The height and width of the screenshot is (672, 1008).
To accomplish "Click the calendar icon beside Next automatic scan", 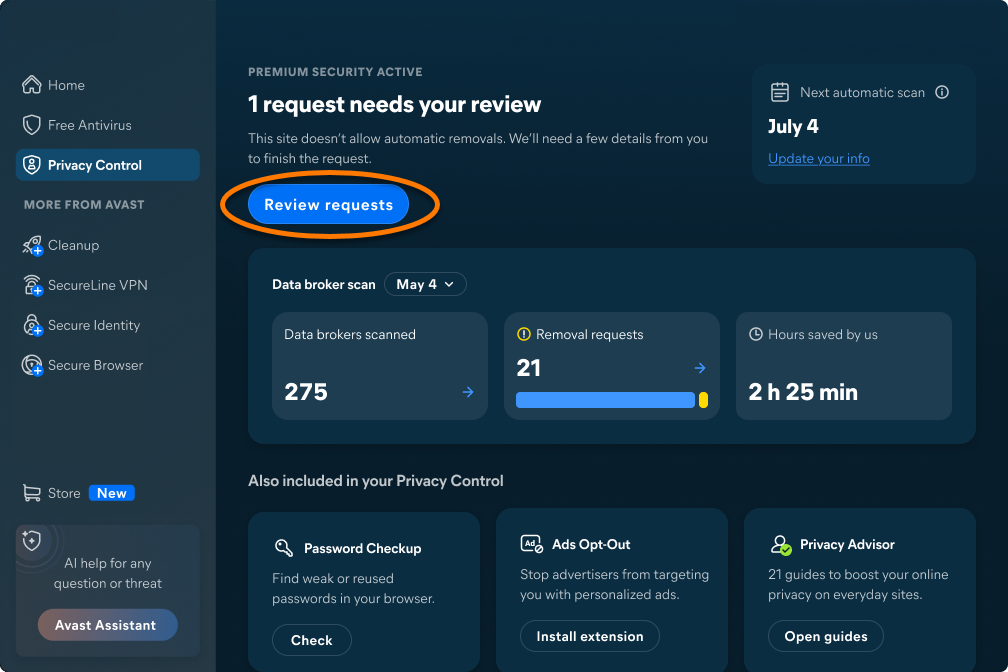I will tap(780, 92).
